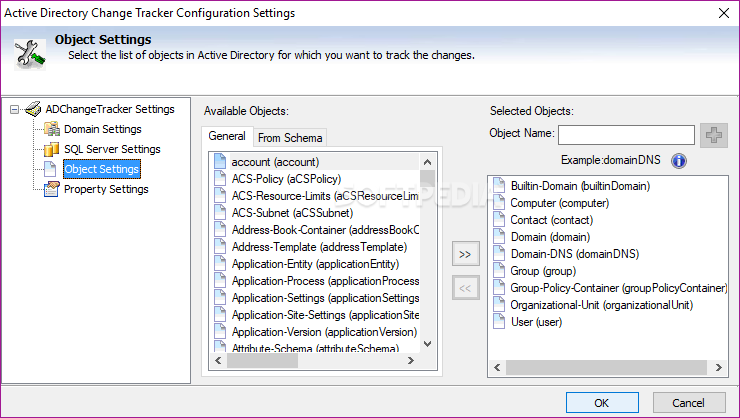Viewport: 740px width, 418px height.
Task: Select Domain (domain) in Selected Objects
Action: [x=550, y=237]
